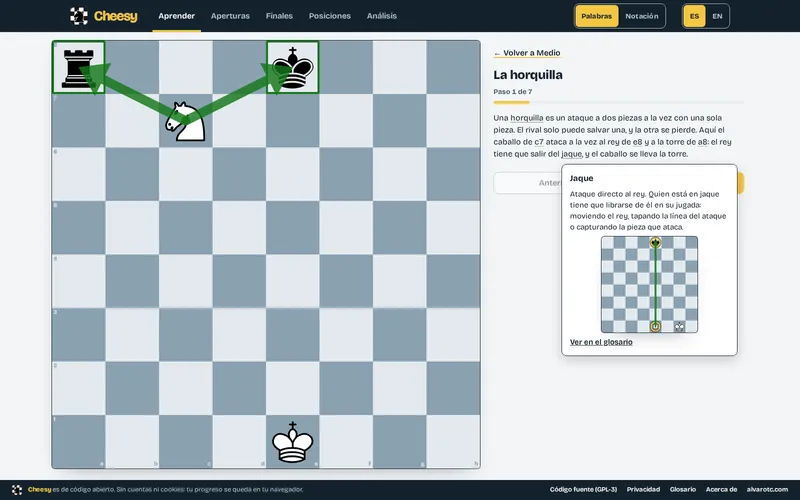
Task: Click the Cheesy logo icon in header
Action: click(x=79, y=16)
